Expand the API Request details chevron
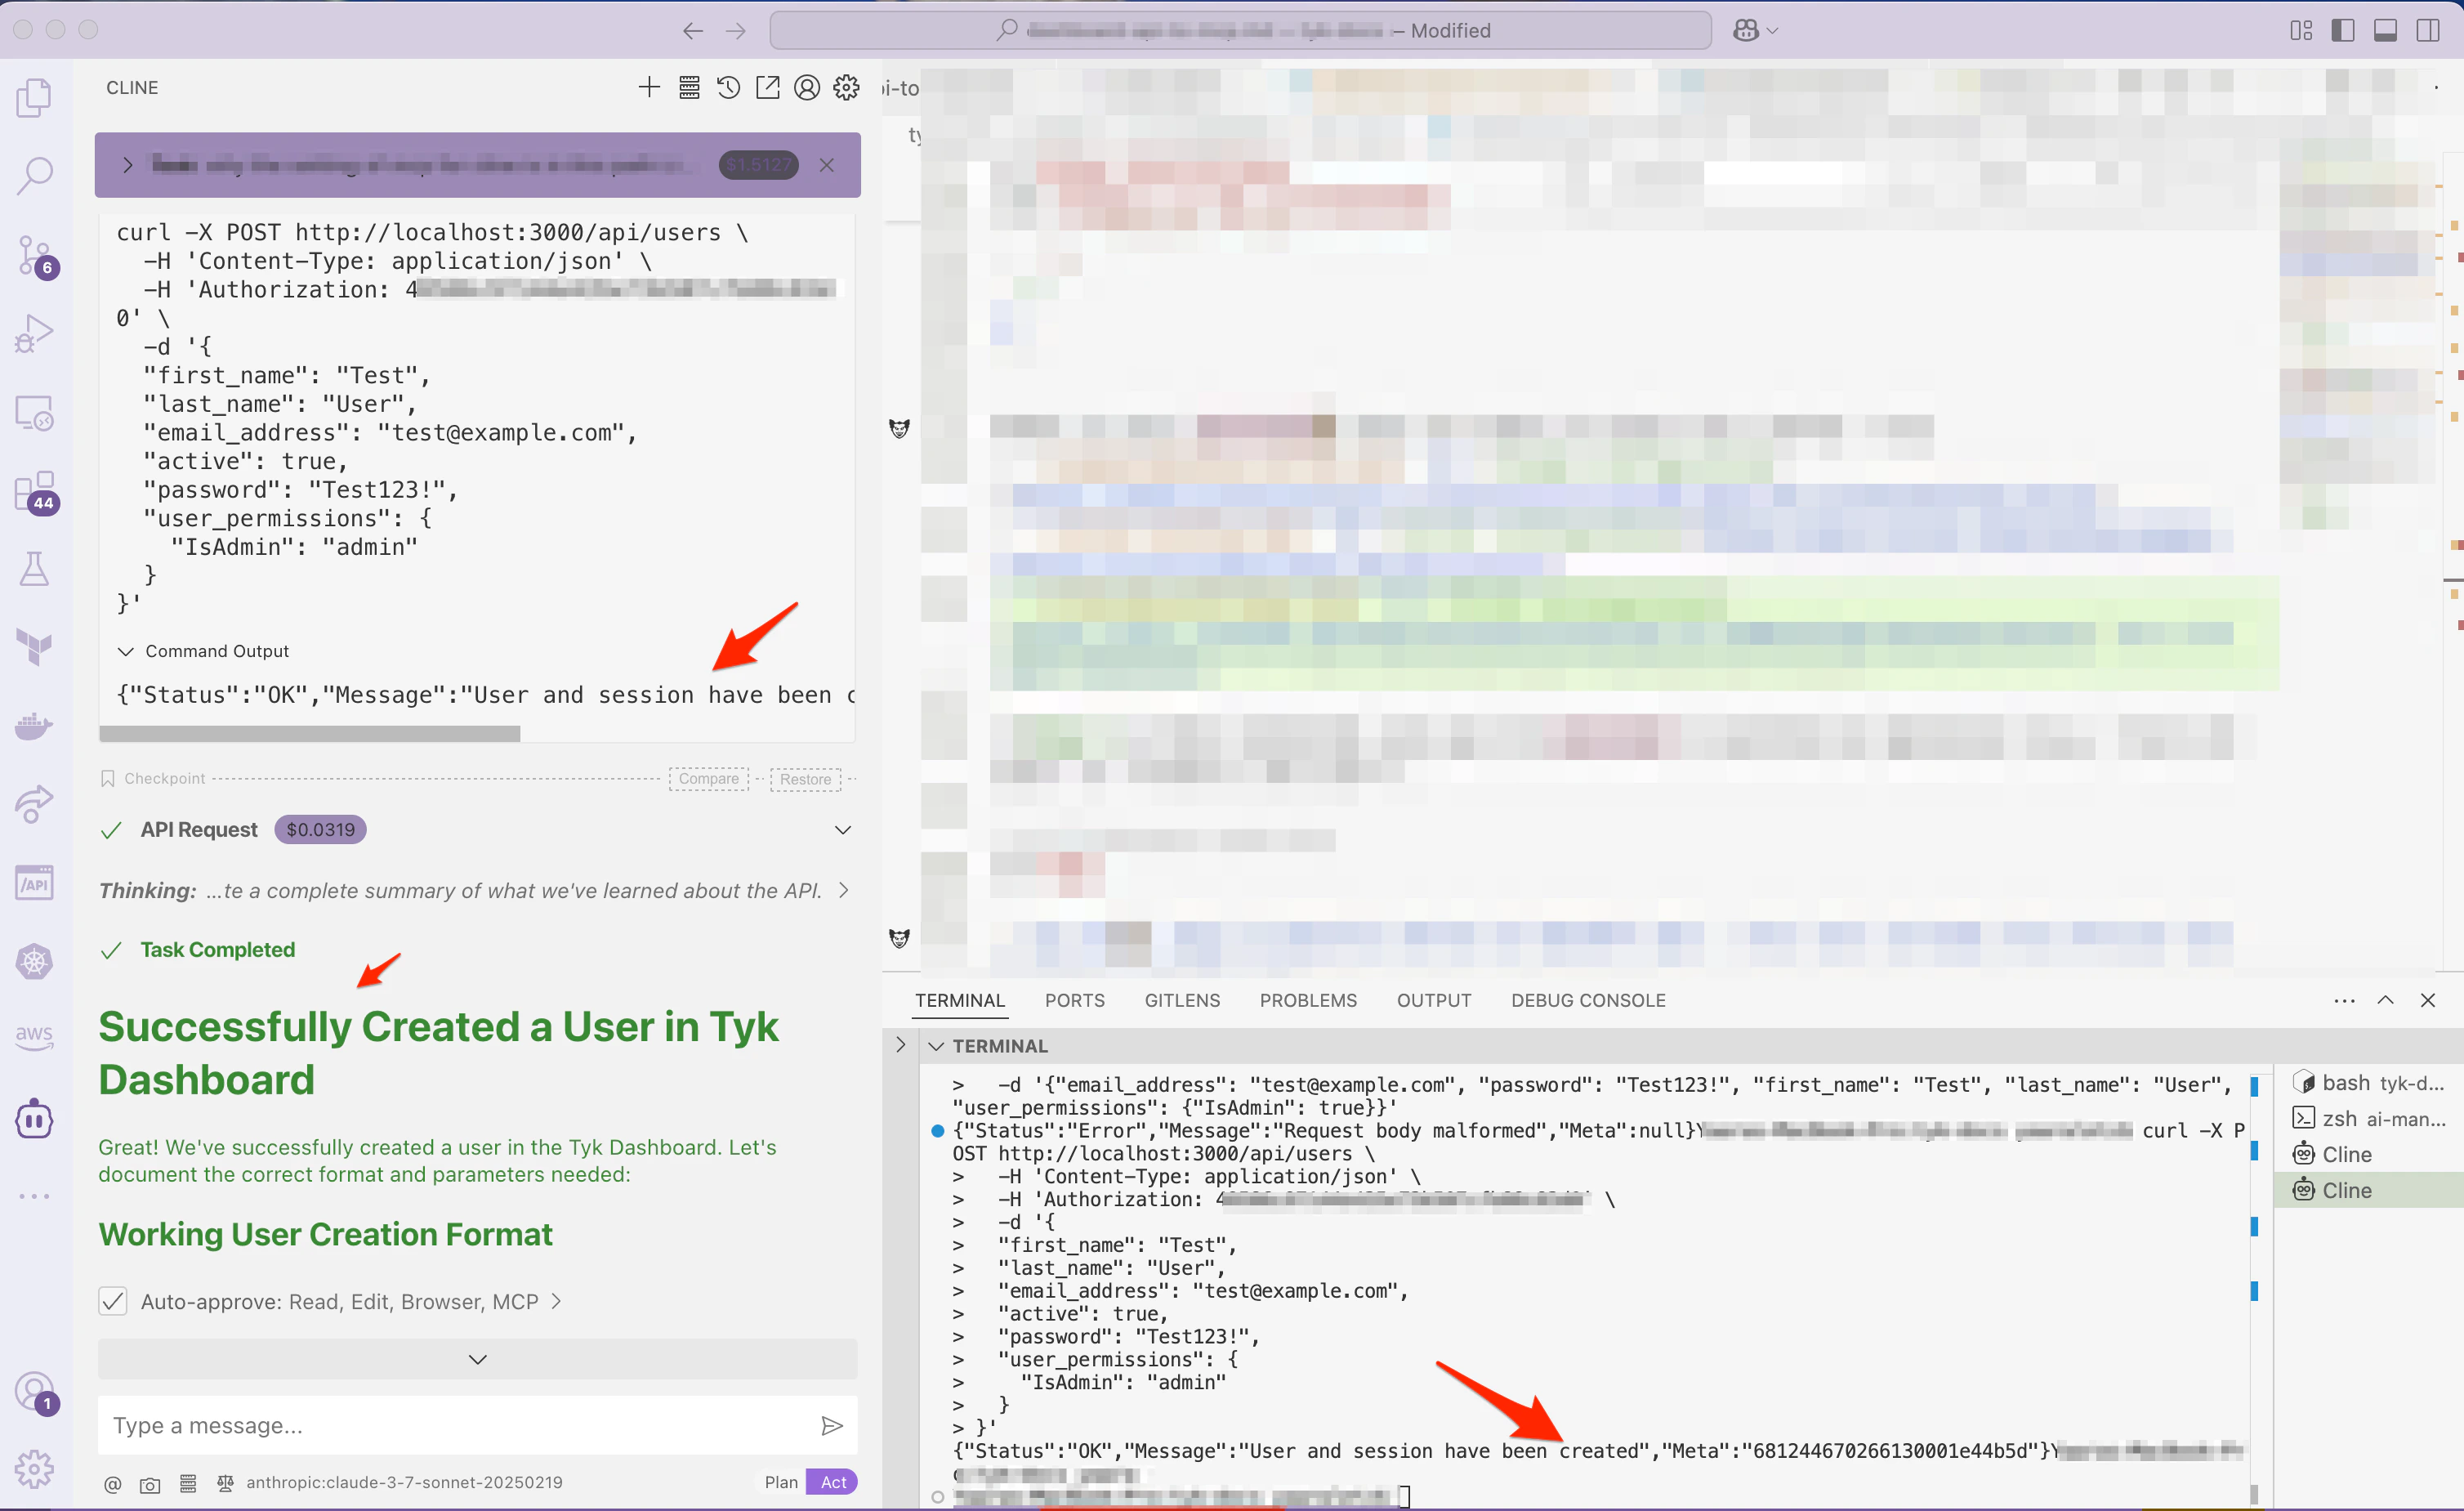 tap(843, 829)
